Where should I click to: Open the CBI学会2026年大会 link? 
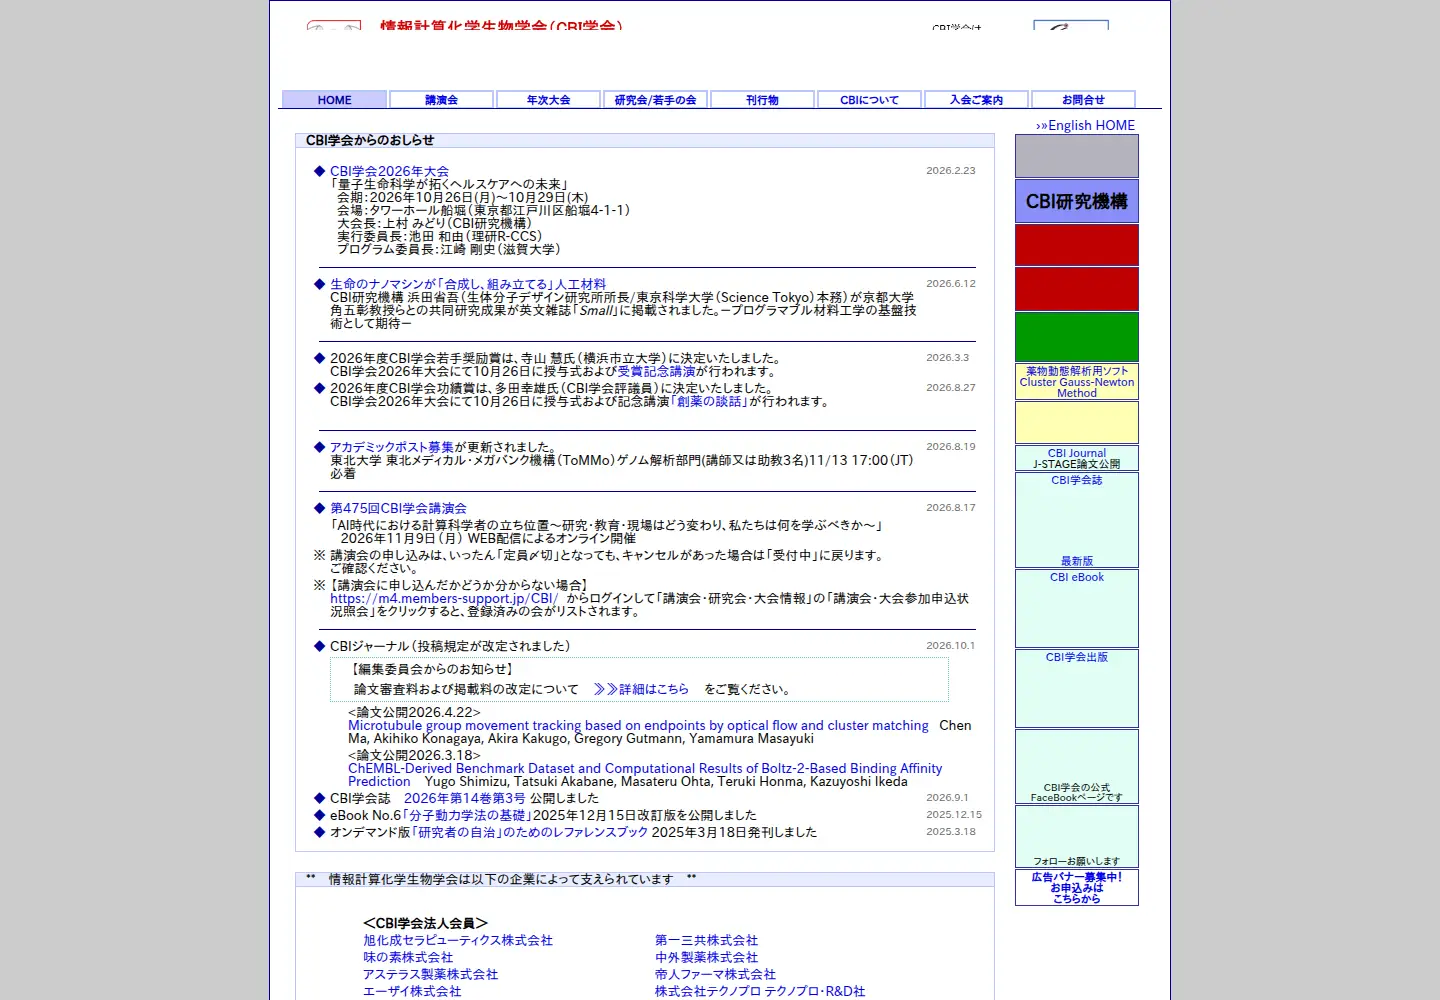click(389, 171)
